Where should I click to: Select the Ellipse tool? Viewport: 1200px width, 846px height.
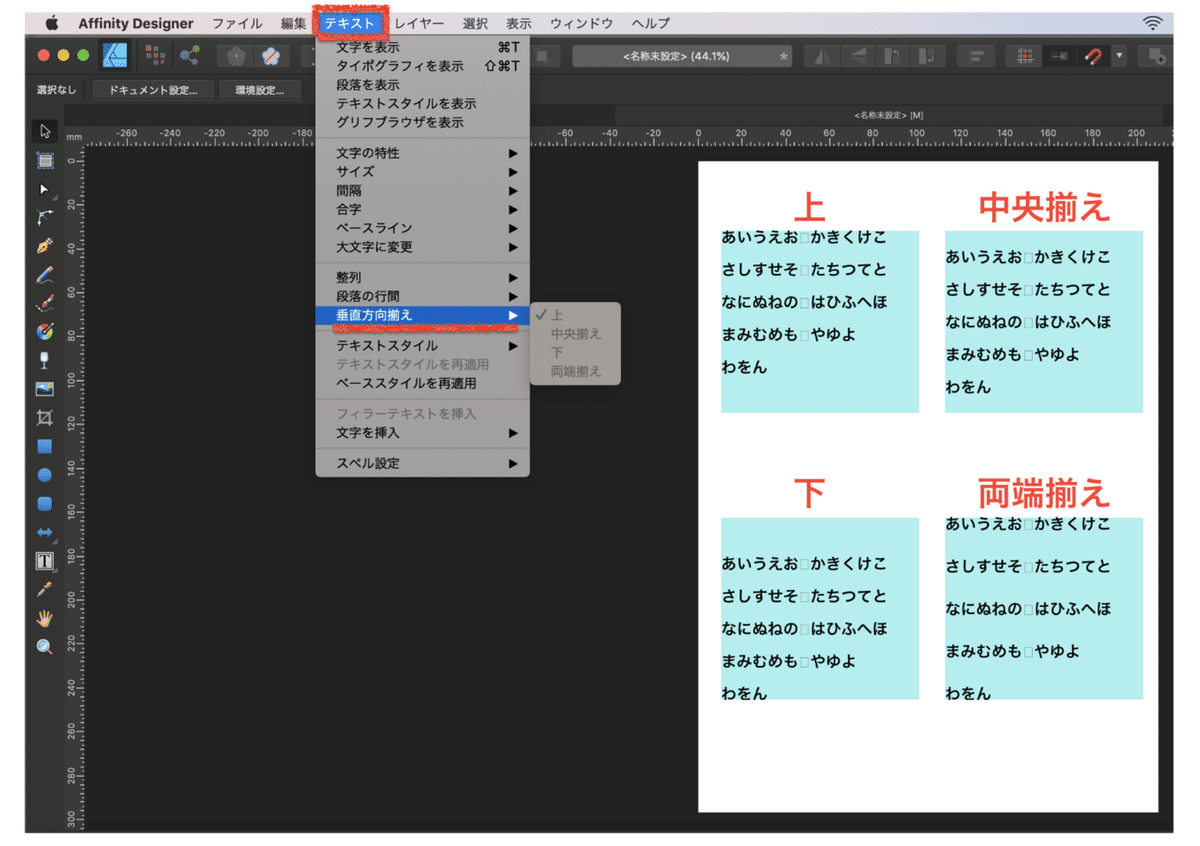coord(45,475)
